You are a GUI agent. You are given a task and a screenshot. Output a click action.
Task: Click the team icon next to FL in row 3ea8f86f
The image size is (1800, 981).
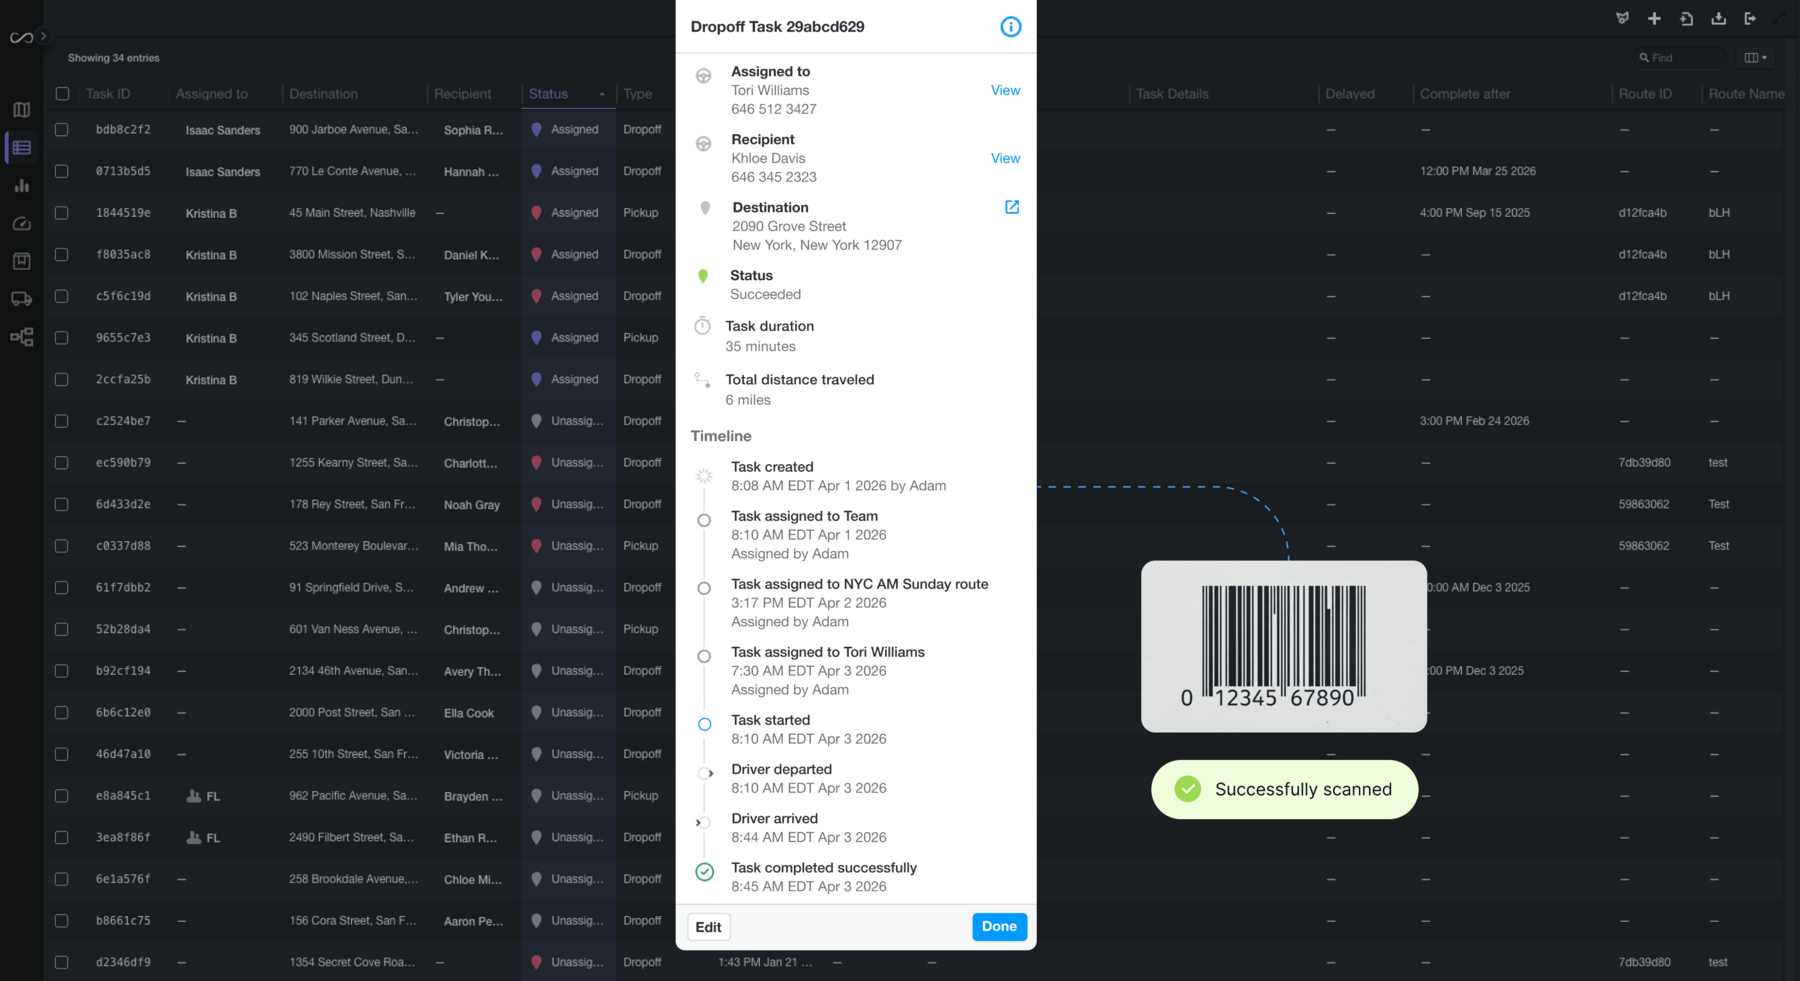point(194,838)
